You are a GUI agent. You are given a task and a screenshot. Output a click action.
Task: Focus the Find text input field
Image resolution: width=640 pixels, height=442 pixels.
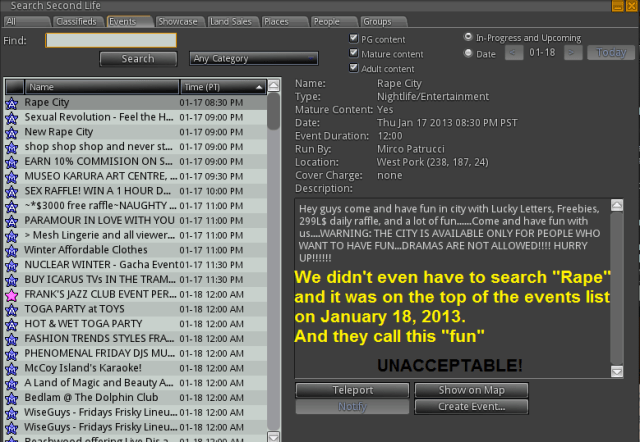point(111,40)
